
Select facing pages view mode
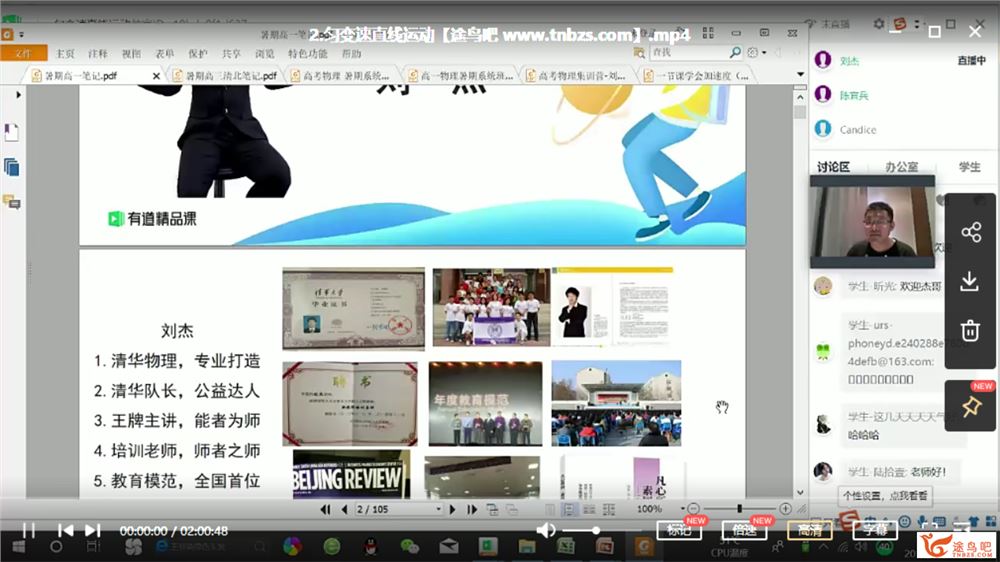589,509
